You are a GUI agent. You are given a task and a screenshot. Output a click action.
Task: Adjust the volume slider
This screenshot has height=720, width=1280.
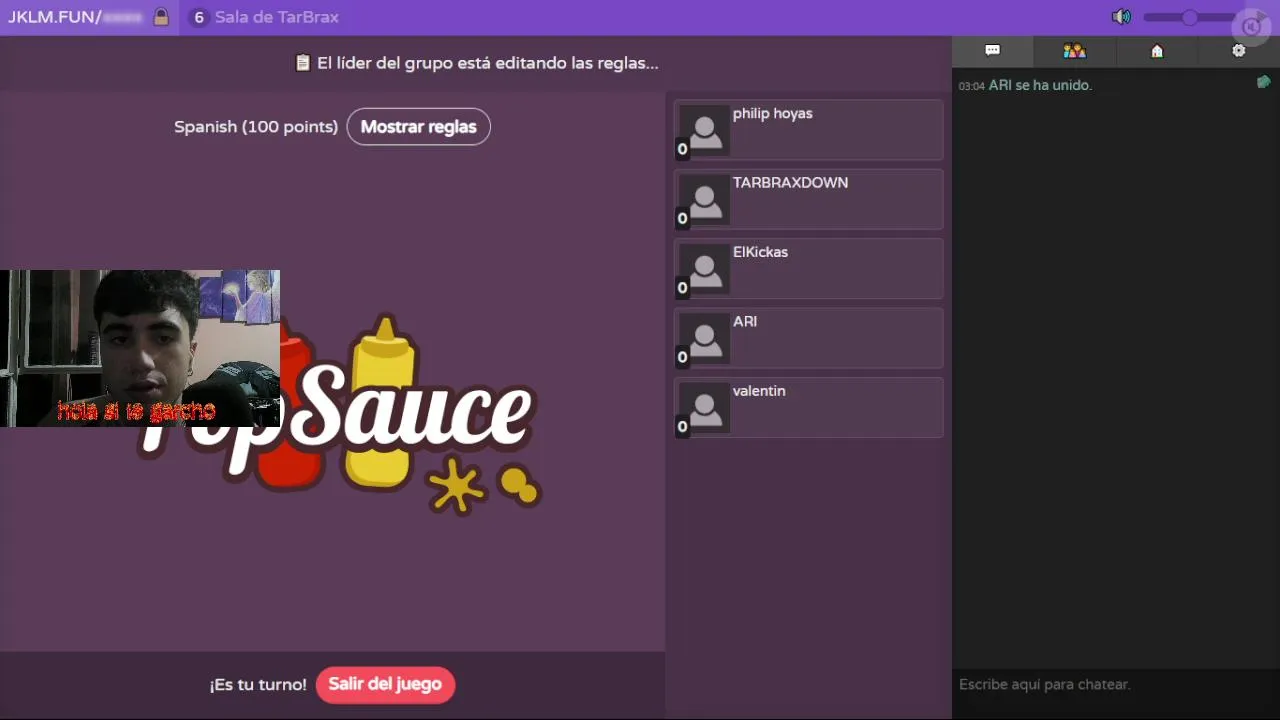1190,17
